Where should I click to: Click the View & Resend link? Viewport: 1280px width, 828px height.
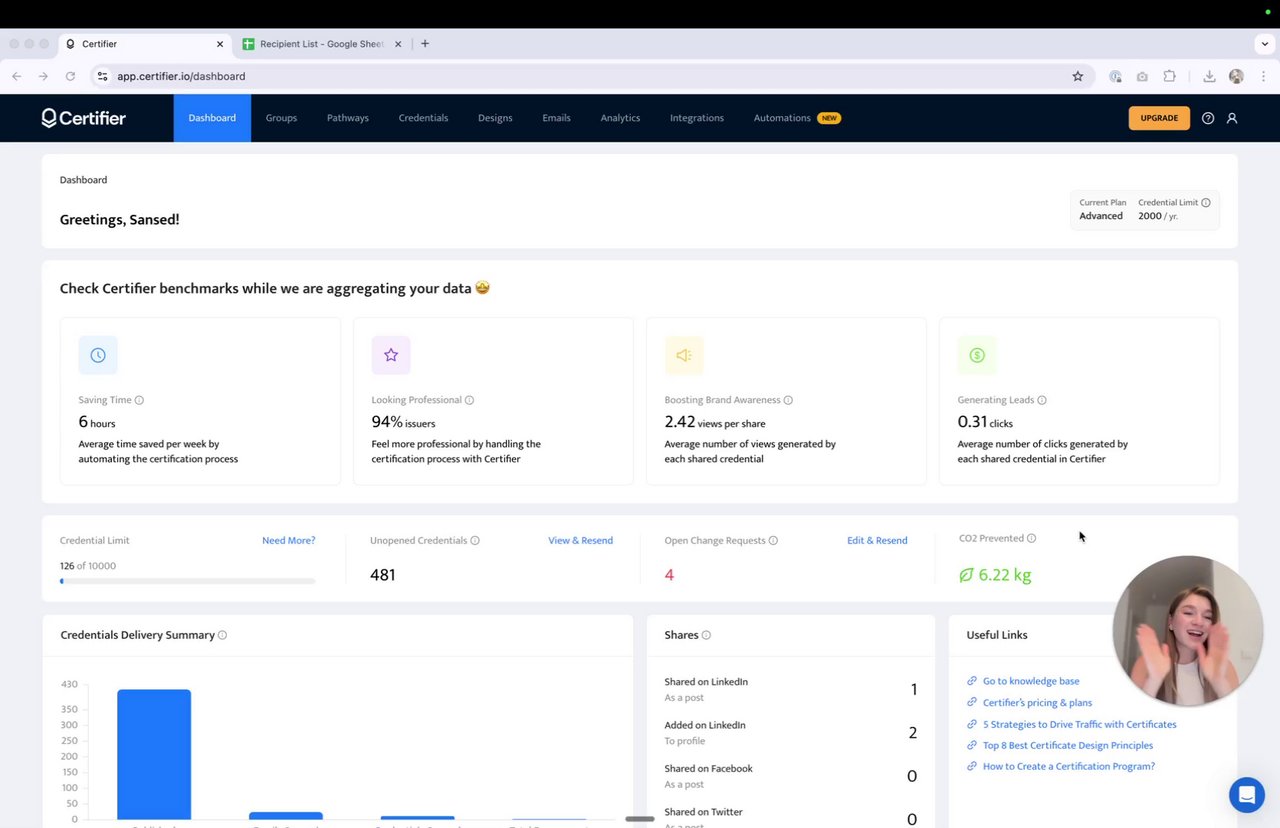[580, 541]
